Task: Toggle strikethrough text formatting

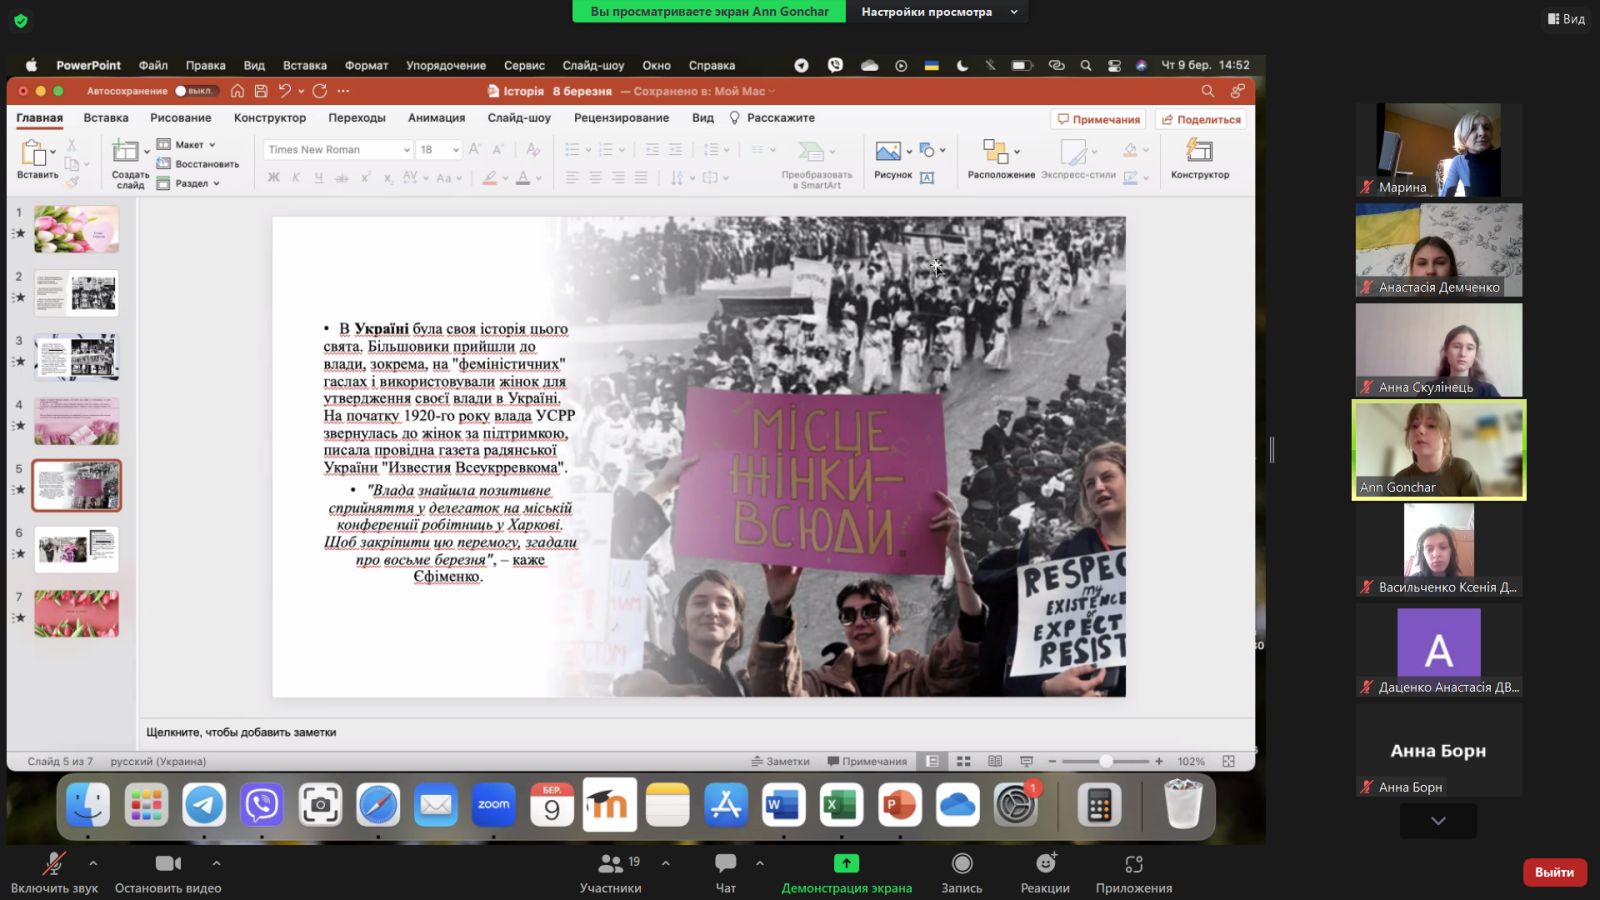Action: [342, 178]
